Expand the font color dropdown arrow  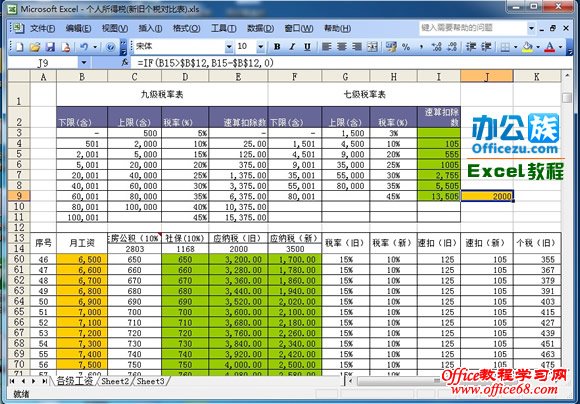point(560,47)
